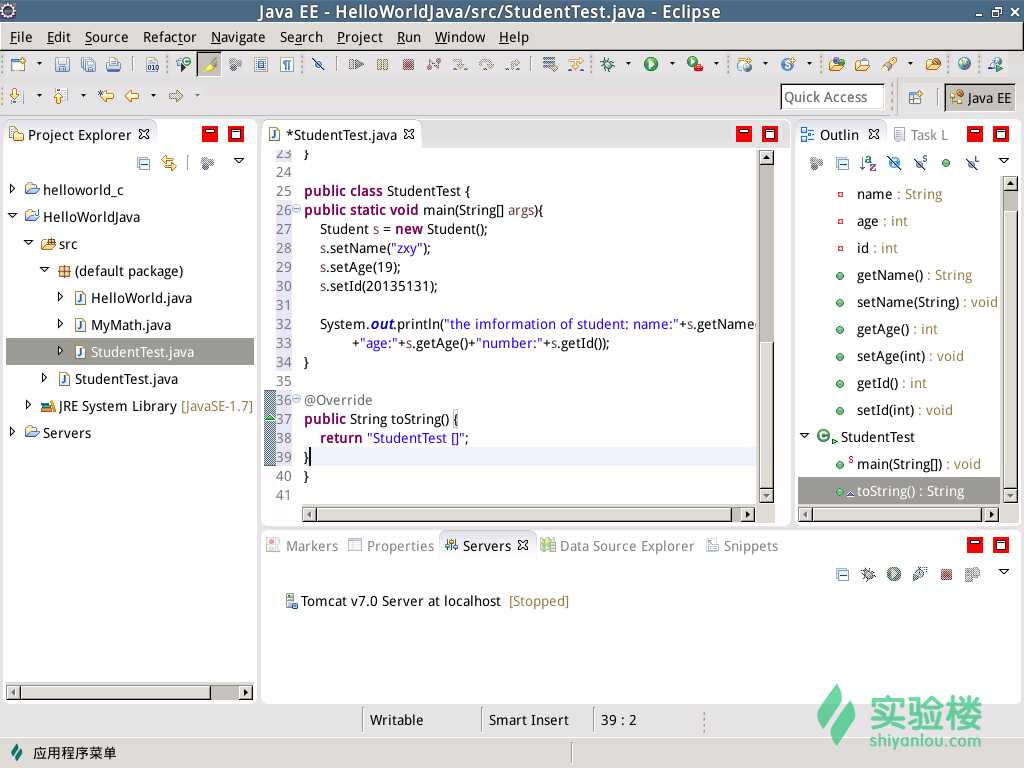Select the Tomcat v7.0 Server entry
This screenshot has height=768, width=1024.
tap(427, 601)
